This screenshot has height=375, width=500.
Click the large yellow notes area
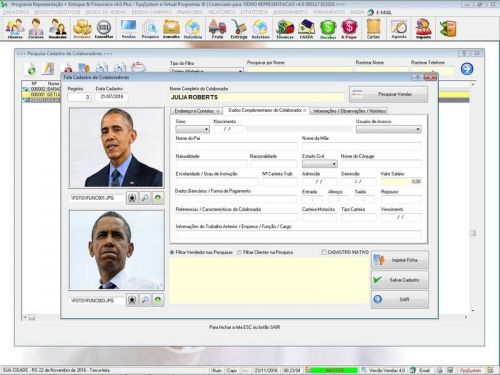coord(270,280)
